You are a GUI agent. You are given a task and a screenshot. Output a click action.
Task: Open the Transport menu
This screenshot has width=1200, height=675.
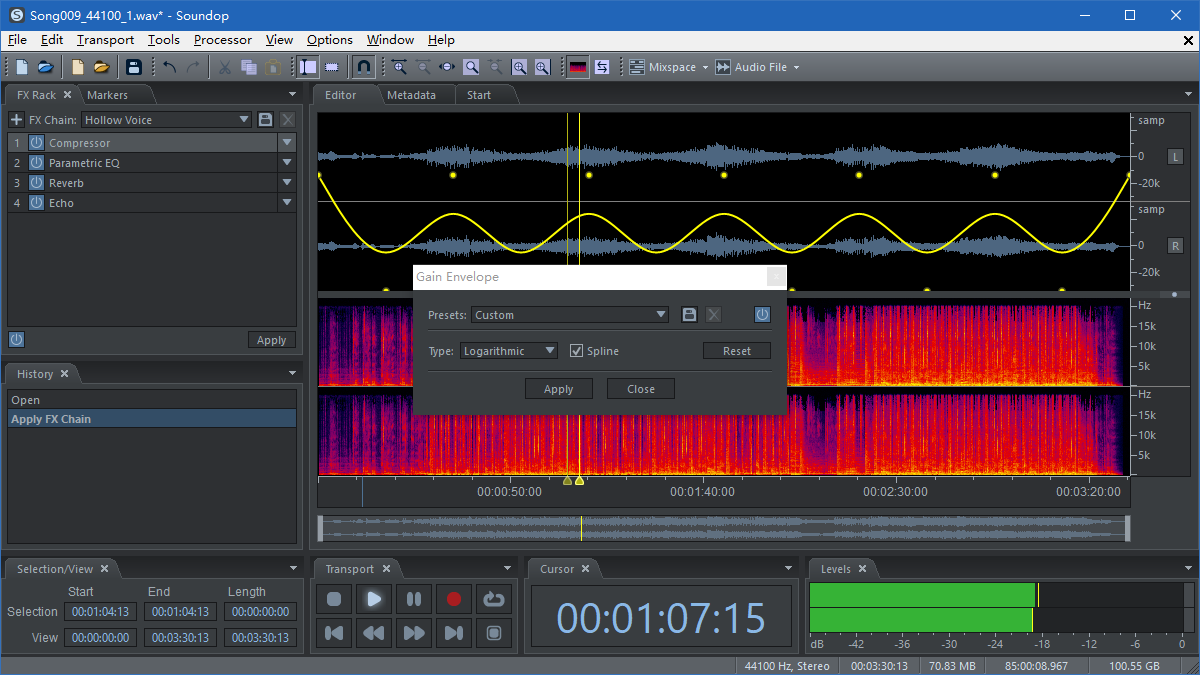[x=104, y=40]
